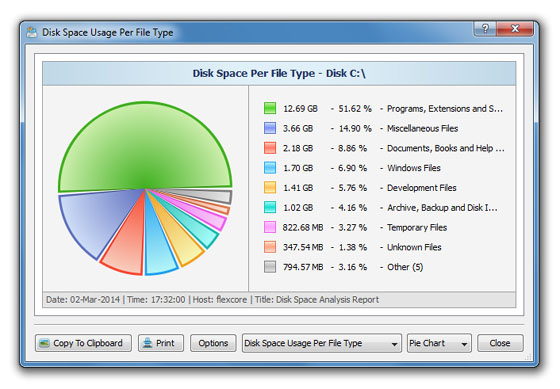Image resolution: width=560 pixels, height=389 pixels.
Task: Click the '822.68 MB' size value
Action: point(303,228)
